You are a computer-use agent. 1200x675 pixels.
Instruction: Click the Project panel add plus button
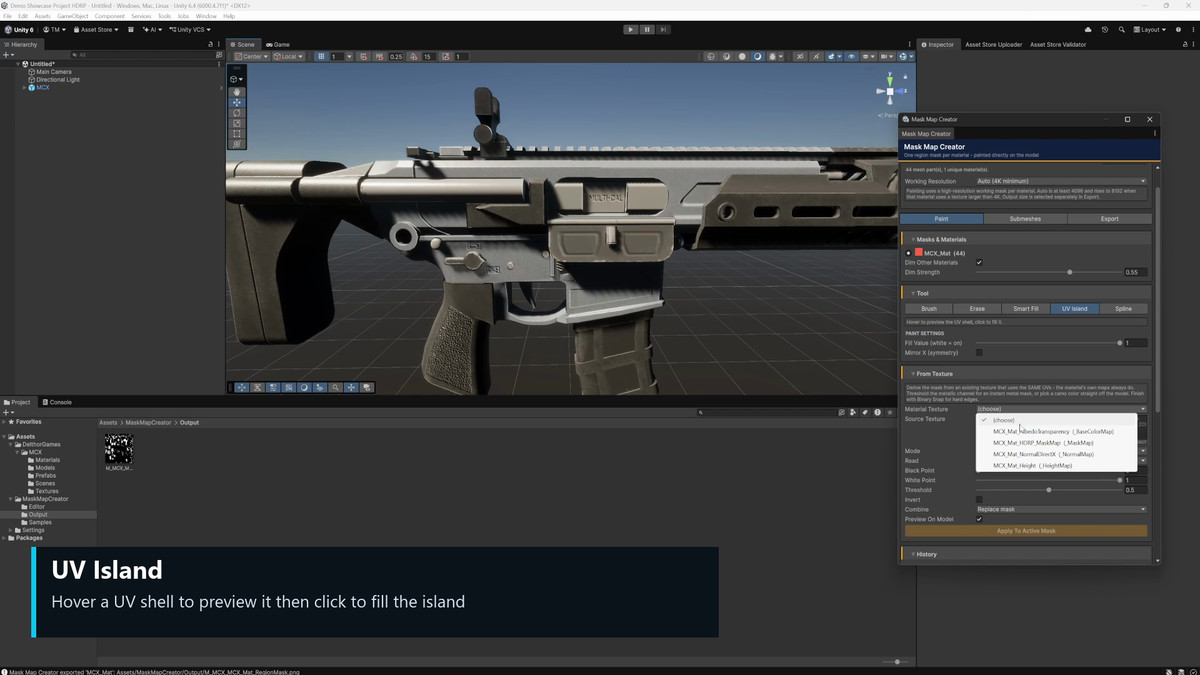pos(8,412)
